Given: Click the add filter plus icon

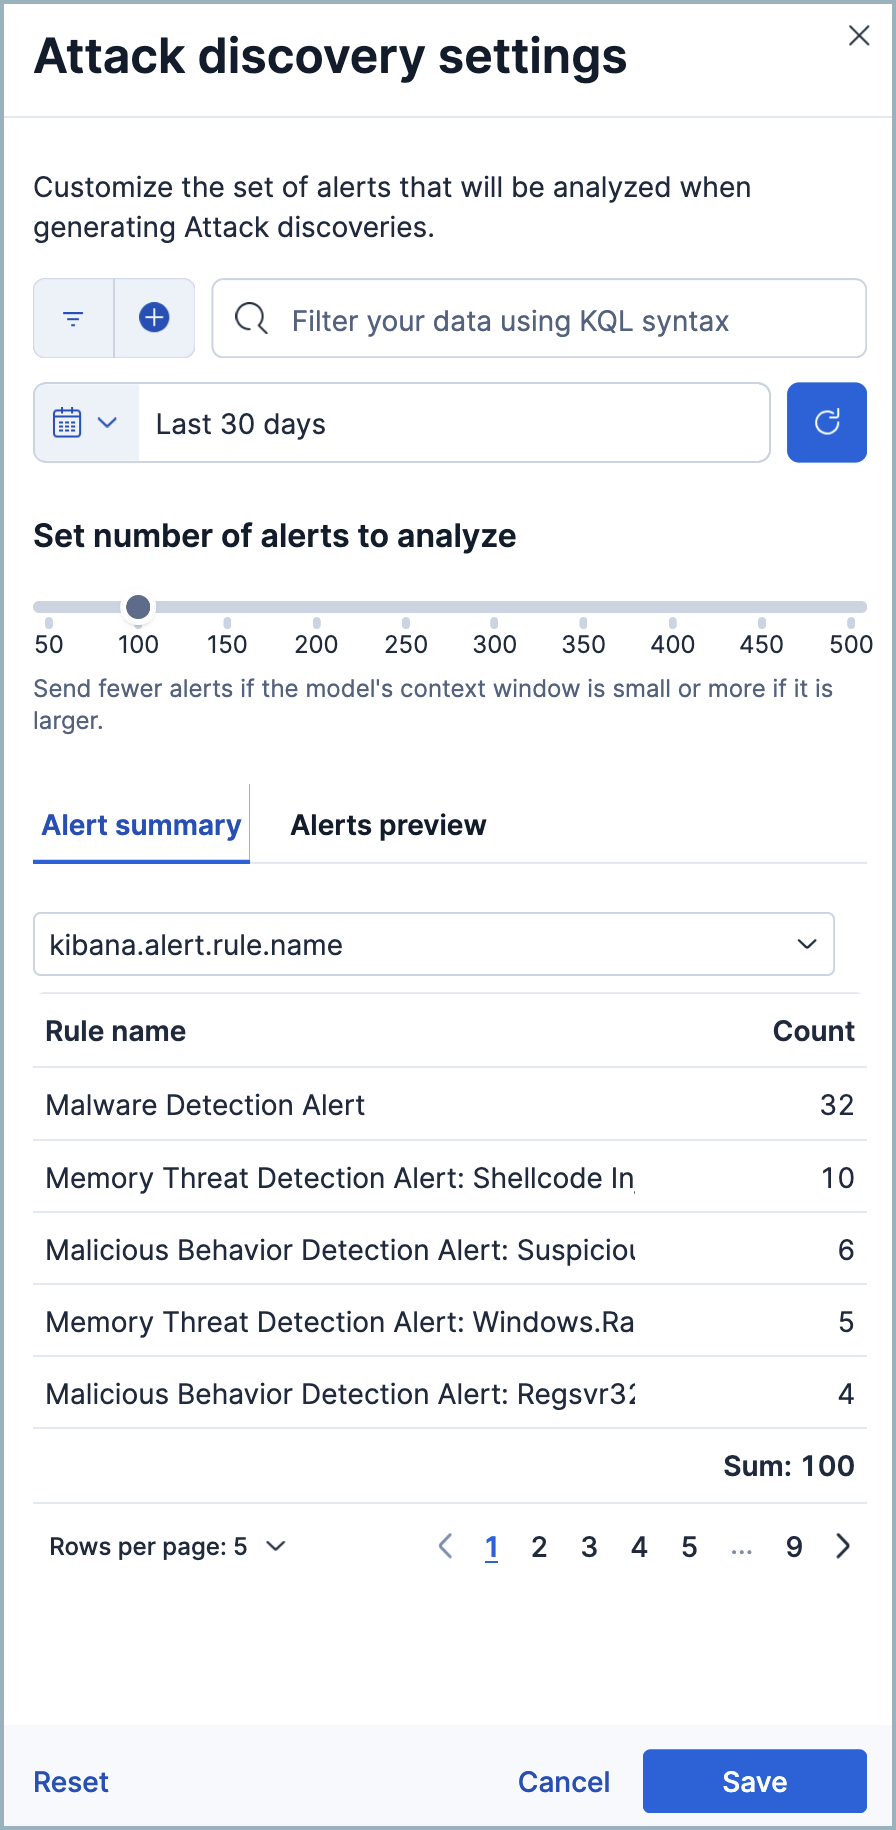Looking at the screenshot, I should pyautogui.click(x=154, y=318).
